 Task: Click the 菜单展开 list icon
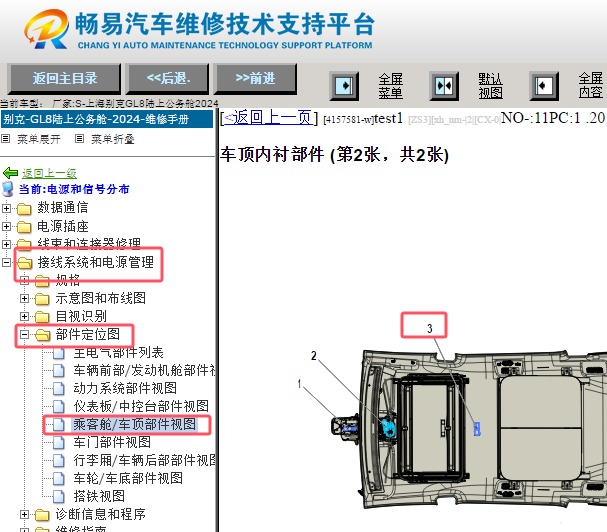coord(5,139)
